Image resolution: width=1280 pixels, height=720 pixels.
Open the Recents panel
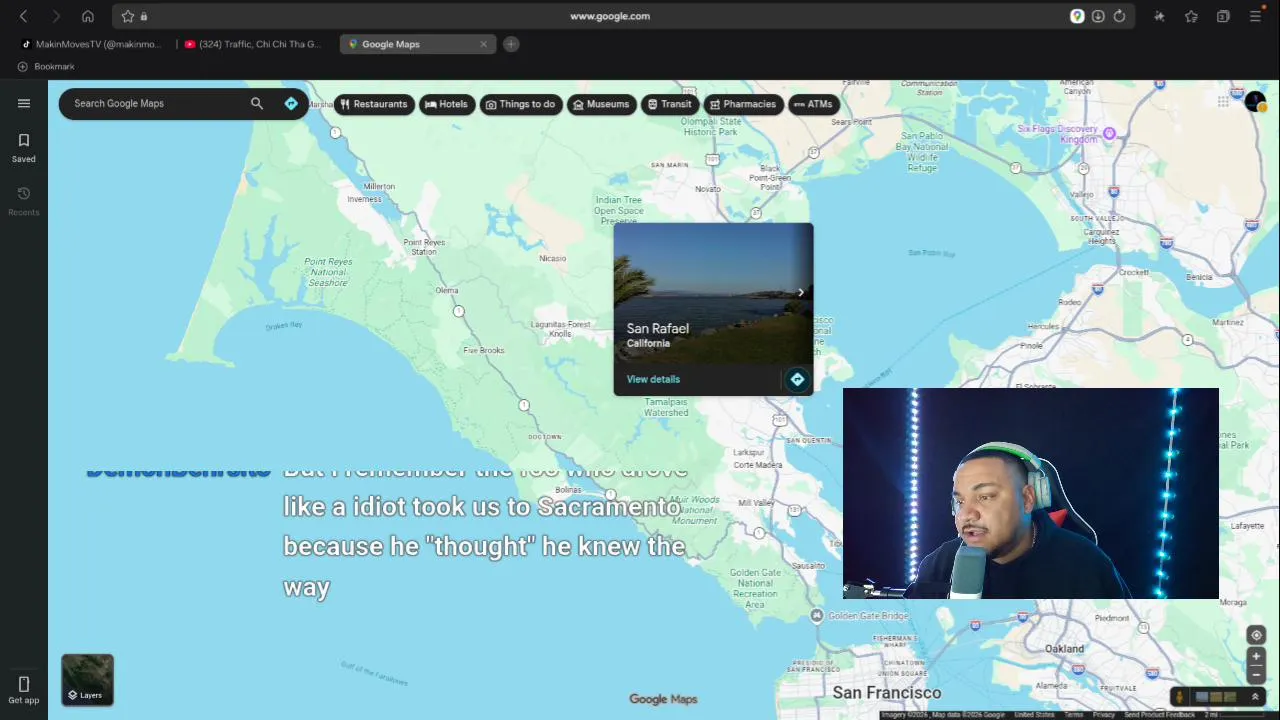24,201
